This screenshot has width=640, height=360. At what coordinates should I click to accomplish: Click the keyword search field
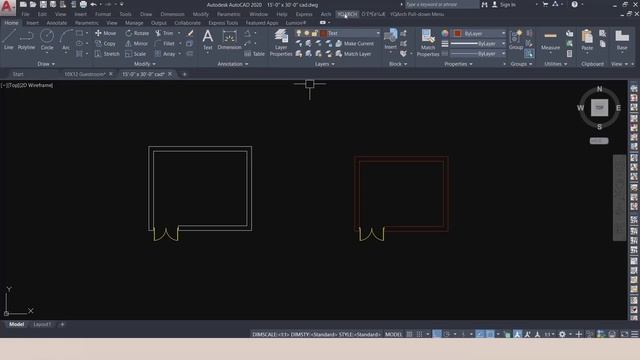click(x=442, y=4)
